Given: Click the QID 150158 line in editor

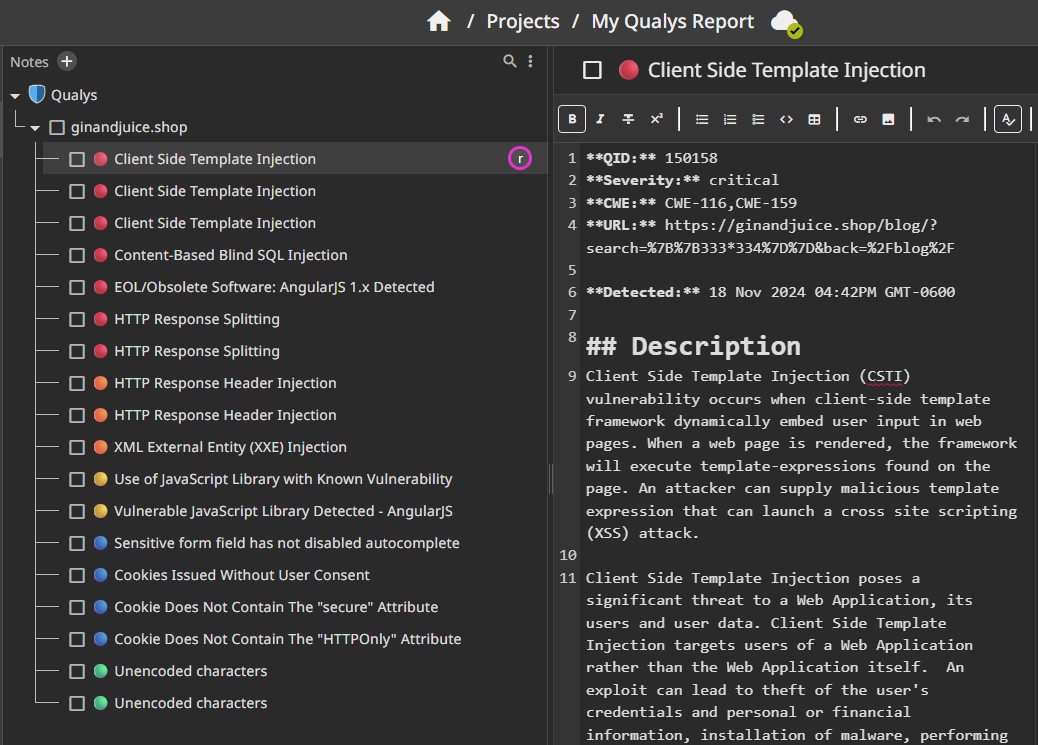Looking at the screenshot, I should 651,158.
